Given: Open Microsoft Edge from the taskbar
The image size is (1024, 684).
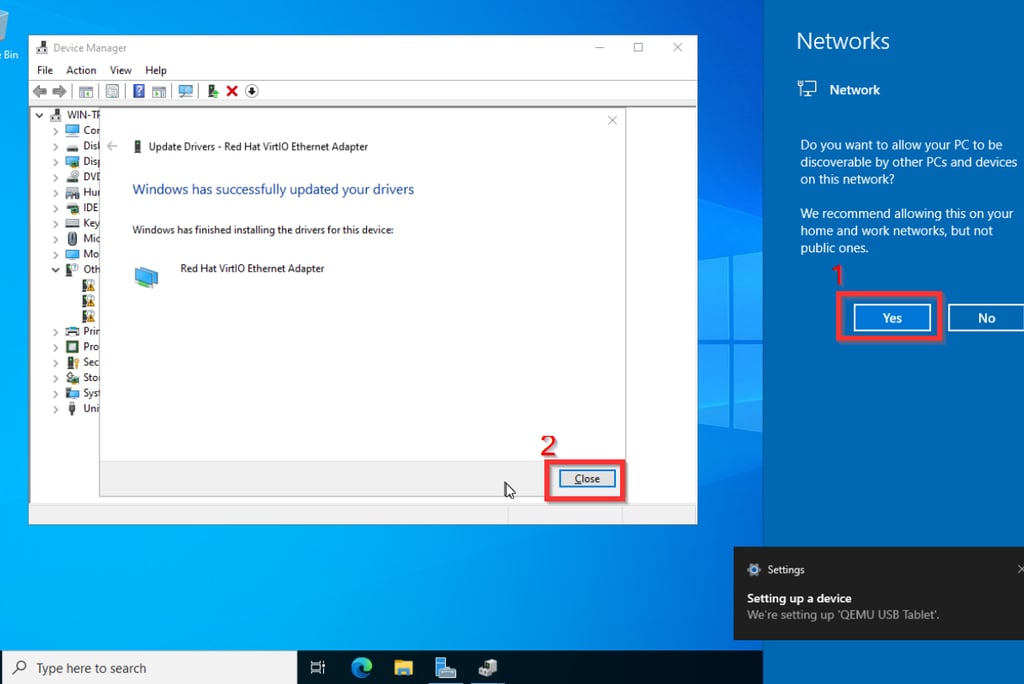Looking at the screenshot, I should click(361, 668).
